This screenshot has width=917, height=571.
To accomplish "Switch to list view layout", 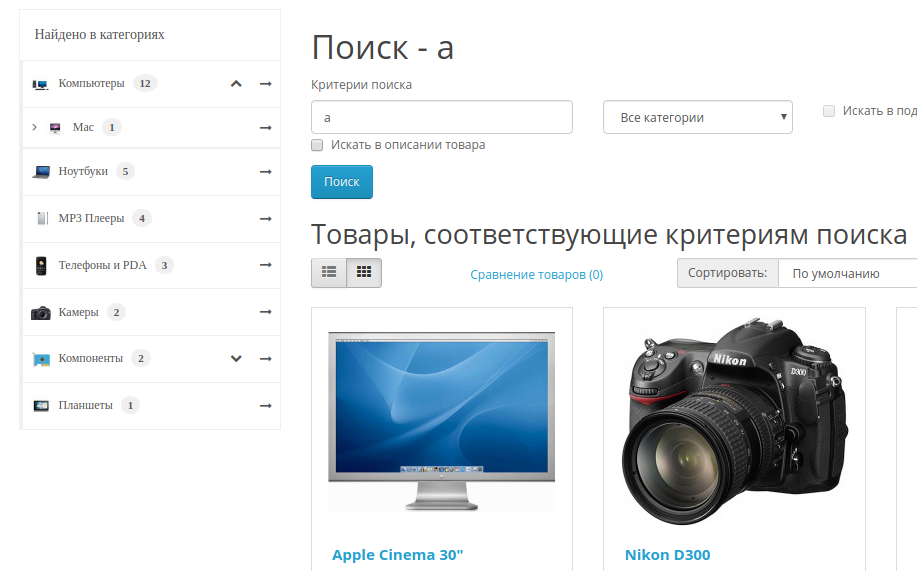I will coord(329,273).
